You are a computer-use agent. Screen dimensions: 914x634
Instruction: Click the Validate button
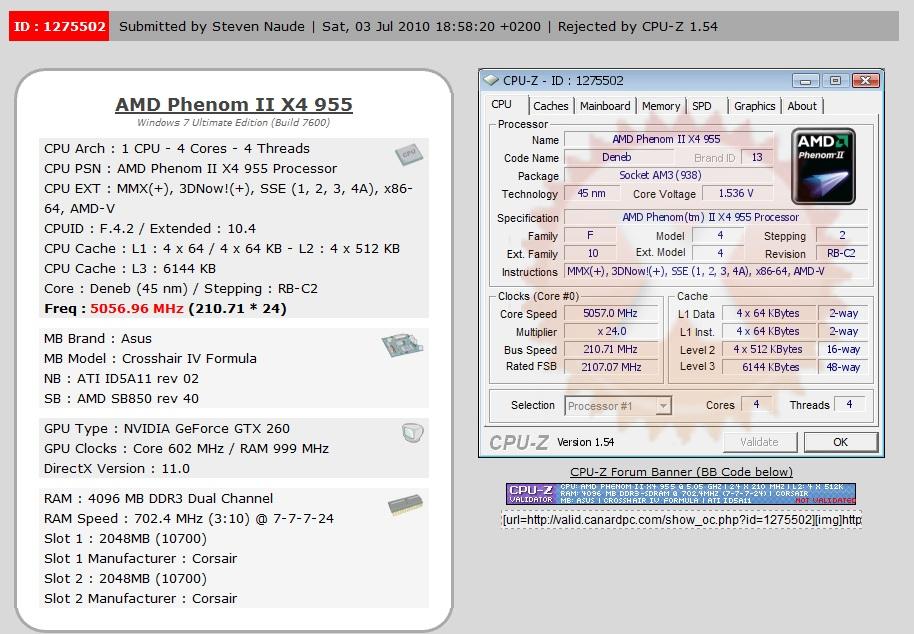click(760, 442)
